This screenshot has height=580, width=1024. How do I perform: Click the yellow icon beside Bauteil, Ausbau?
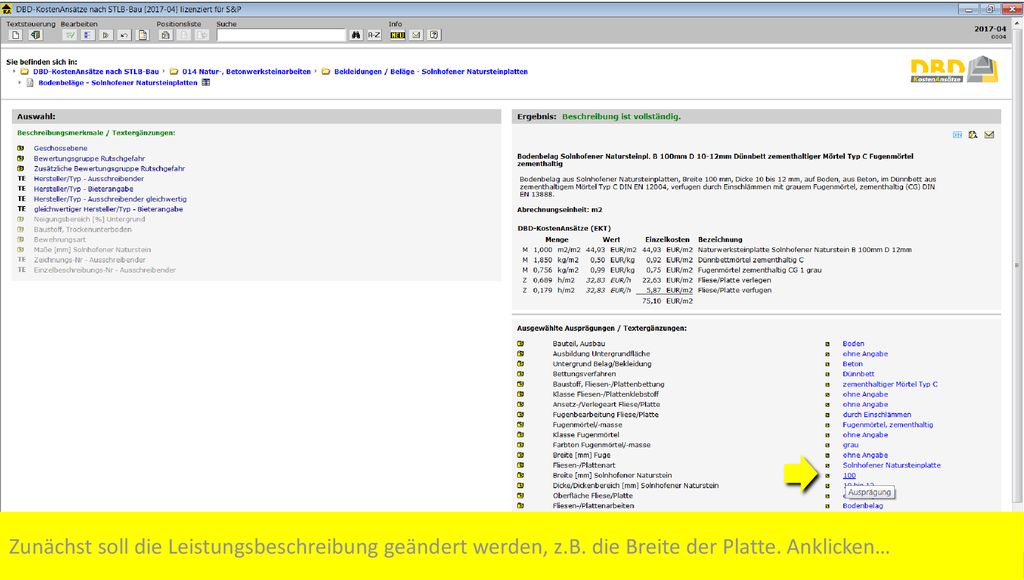[520, 344]
